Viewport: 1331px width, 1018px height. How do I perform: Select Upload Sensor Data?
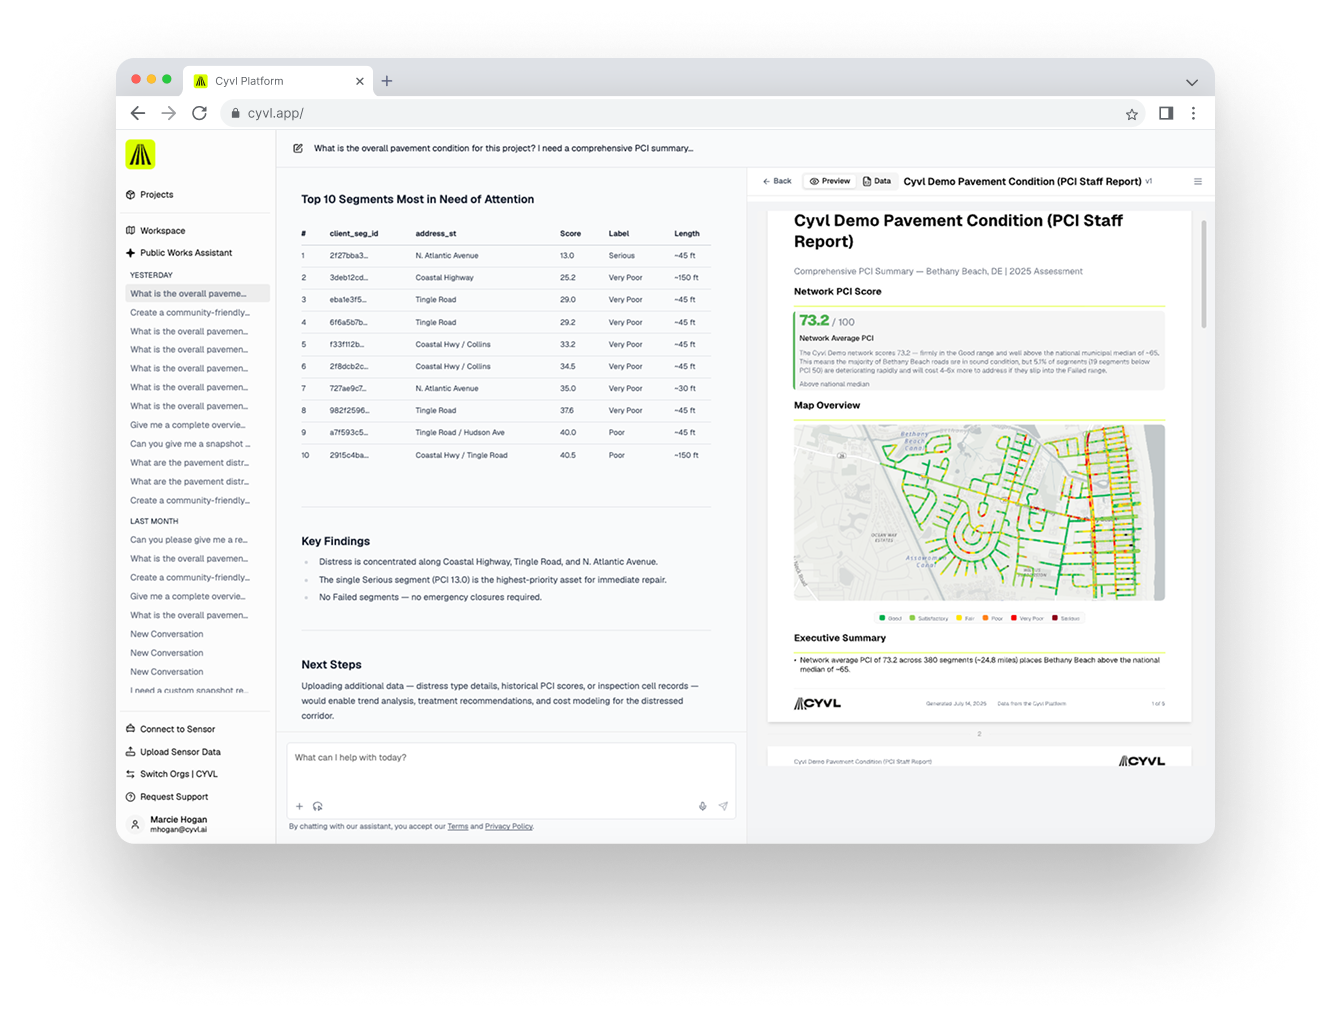pyautogui.click(x=173, y=752)
